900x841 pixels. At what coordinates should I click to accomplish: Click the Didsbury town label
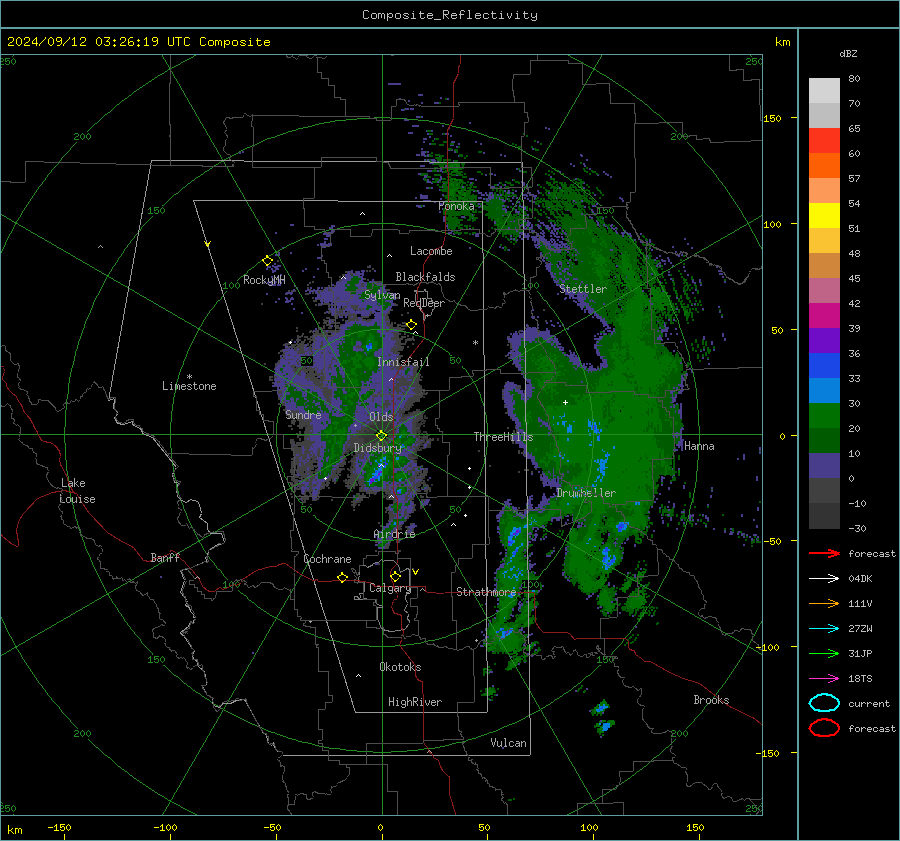pos(378,448)
